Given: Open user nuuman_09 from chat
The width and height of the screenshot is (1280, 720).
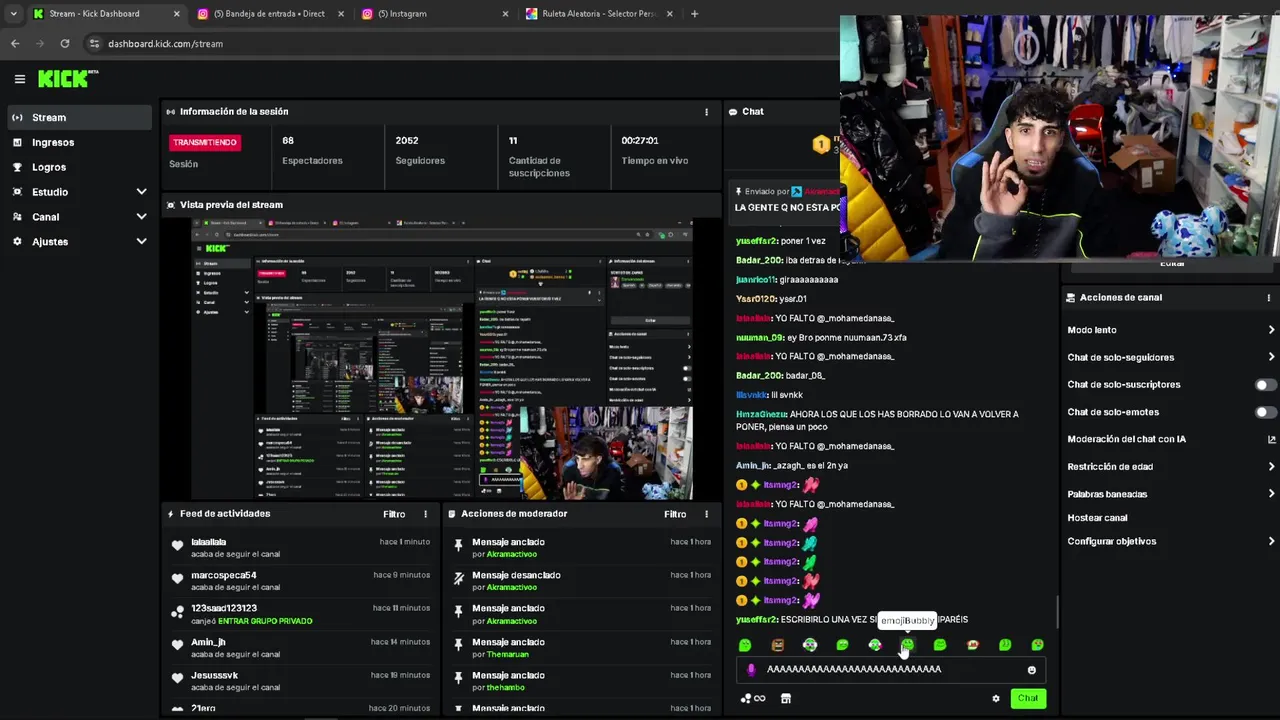Looking at the screenshot, I should click(x=759, y=338).
